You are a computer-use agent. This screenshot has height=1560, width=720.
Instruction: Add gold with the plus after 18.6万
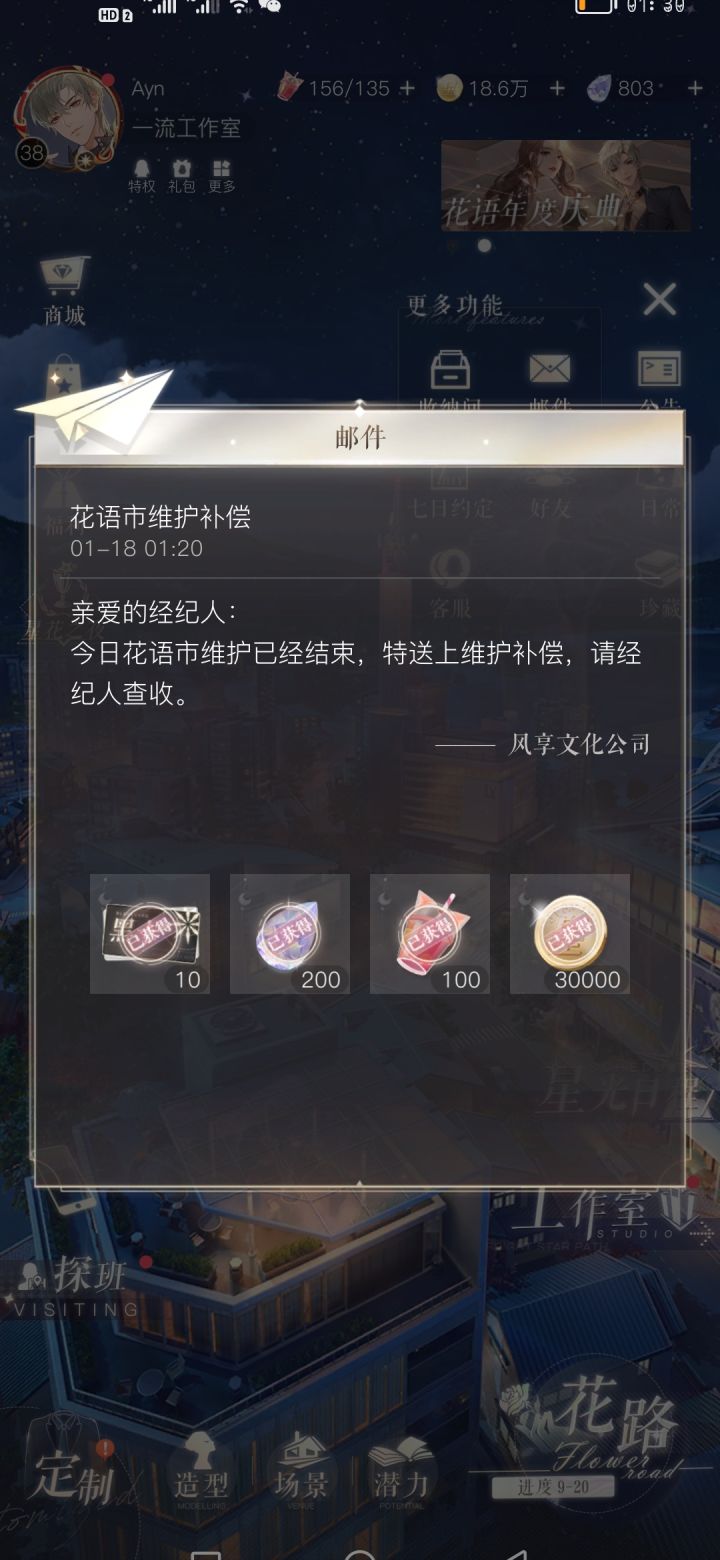[557, 89]
